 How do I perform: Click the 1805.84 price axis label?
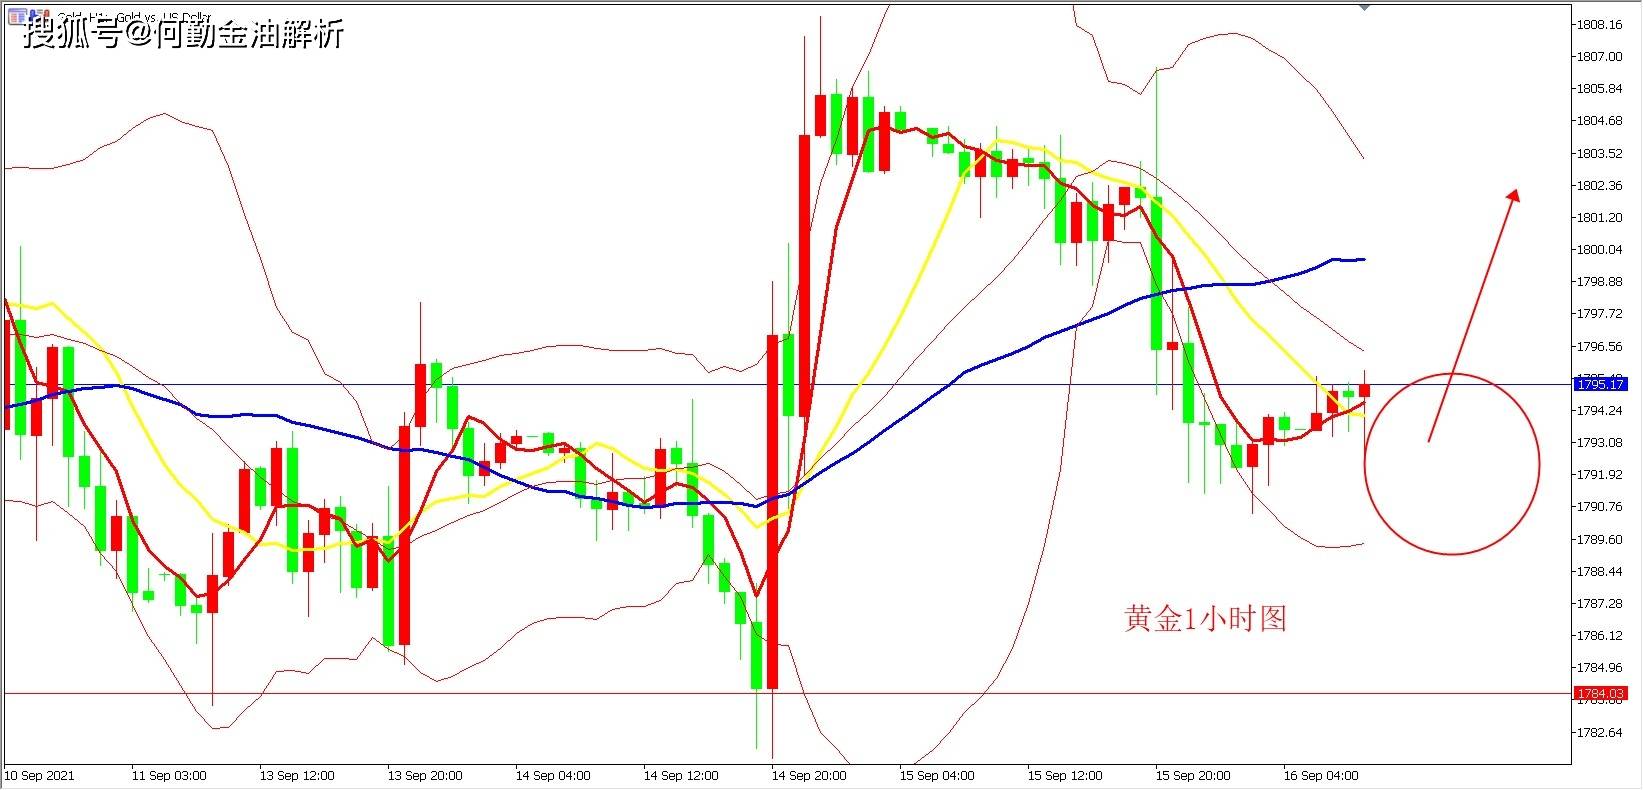[x=1600, y=89]
